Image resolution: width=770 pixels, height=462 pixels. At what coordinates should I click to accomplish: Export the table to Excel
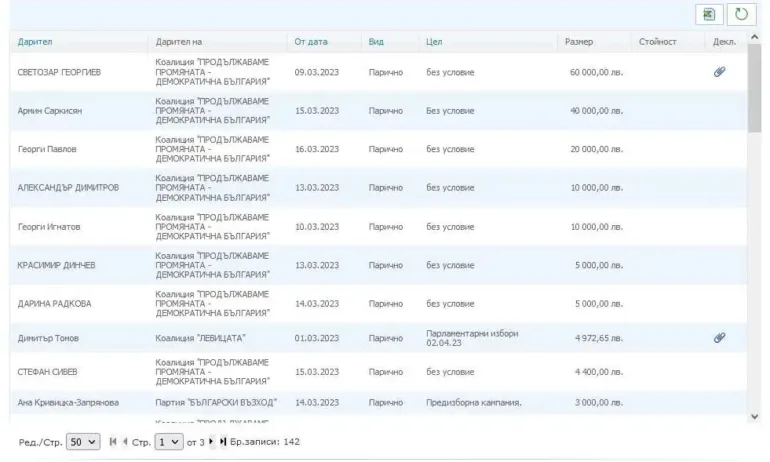708,14
